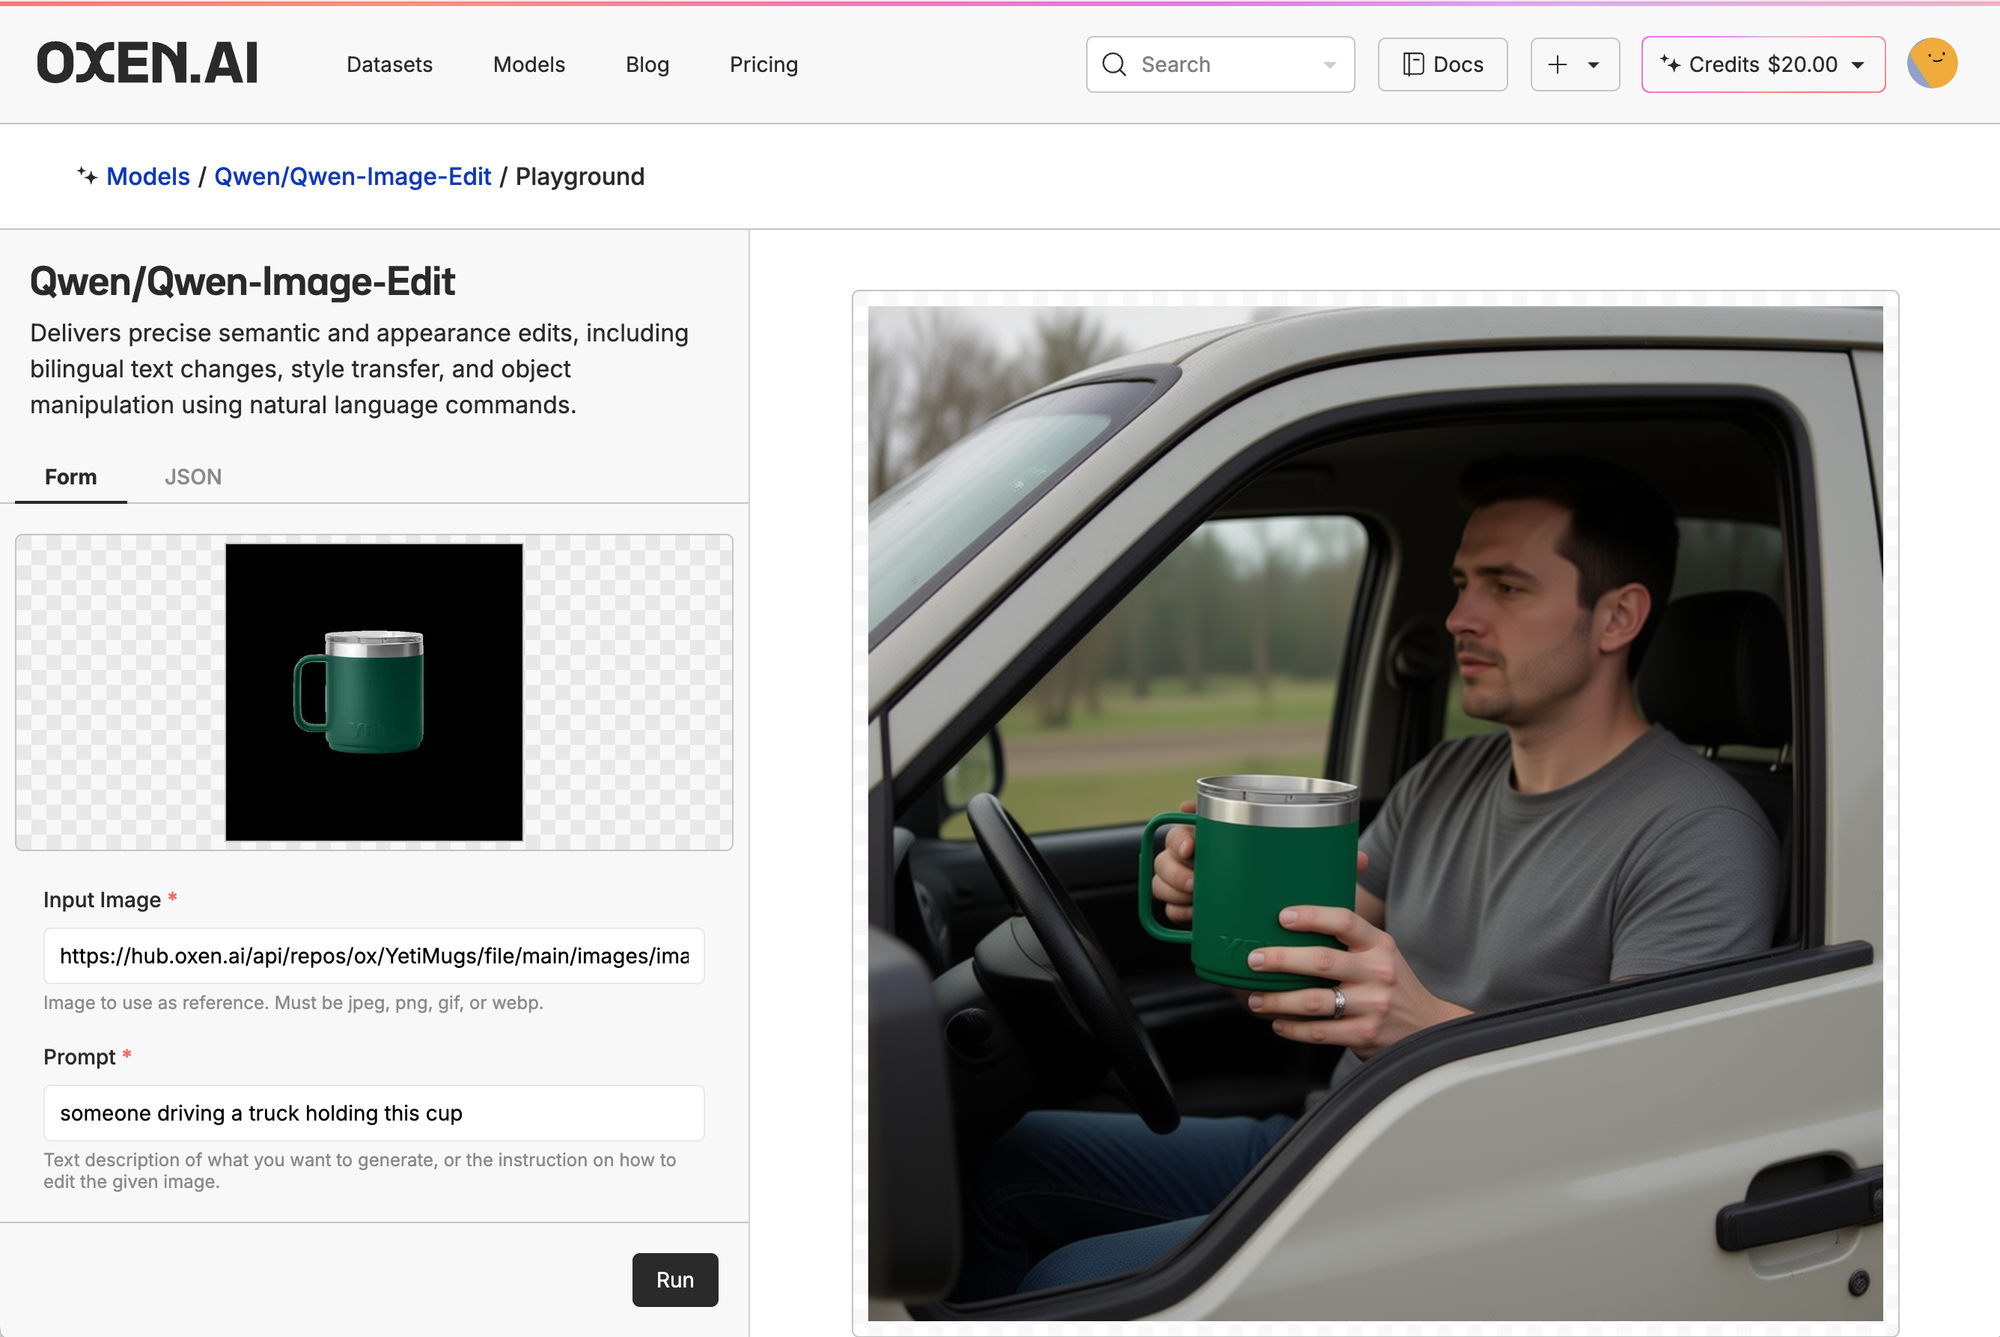Open the Qwen/Qwen-Image-Edit breadcrumb link

(352, 177)
